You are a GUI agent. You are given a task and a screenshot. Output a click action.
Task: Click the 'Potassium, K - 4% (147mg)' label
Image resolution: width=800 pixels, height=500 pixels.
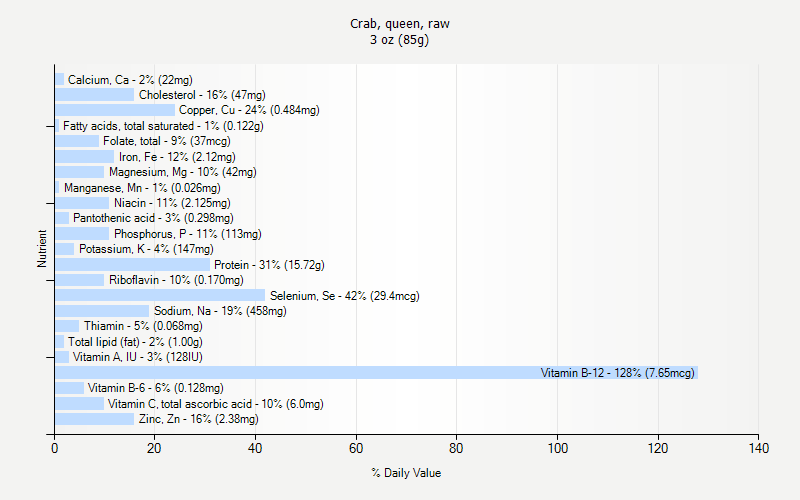(x=146, y=249)
